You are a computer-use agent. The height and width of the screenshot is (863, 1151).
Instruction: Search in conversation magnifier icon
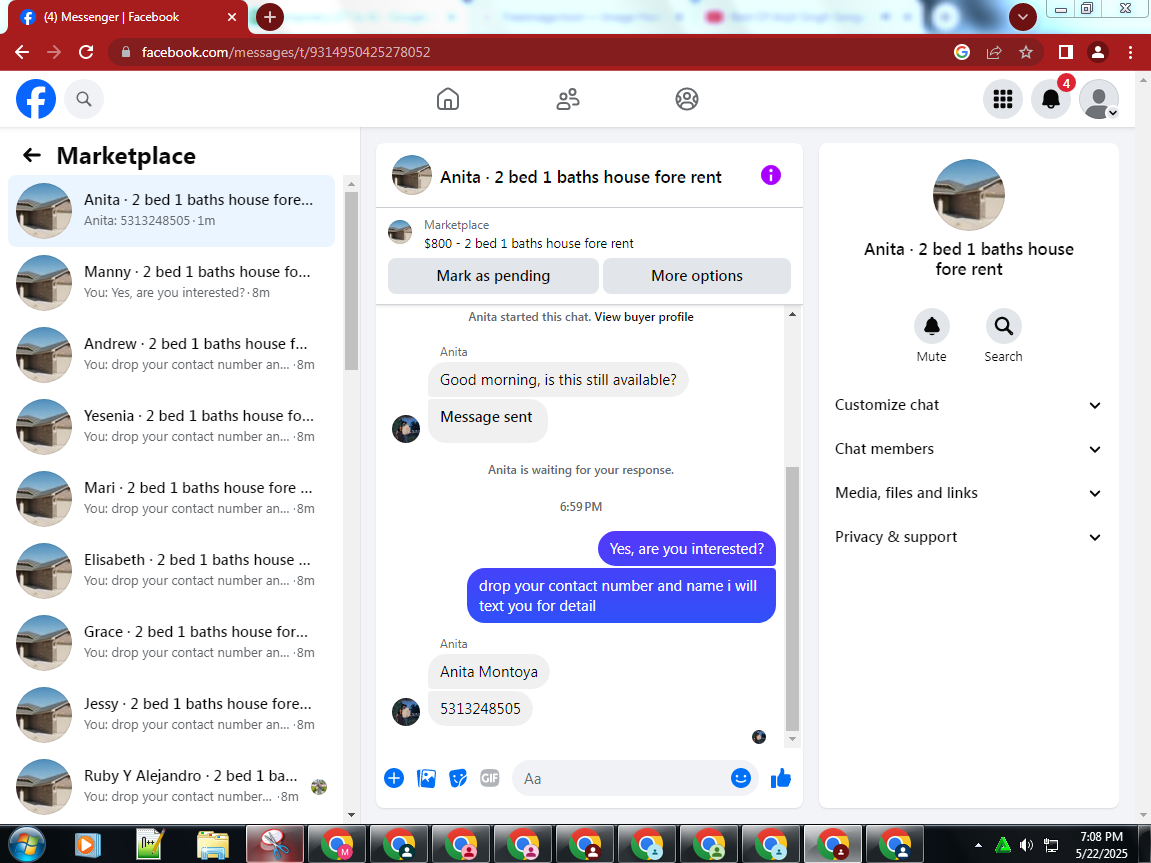coord(1003,326)
